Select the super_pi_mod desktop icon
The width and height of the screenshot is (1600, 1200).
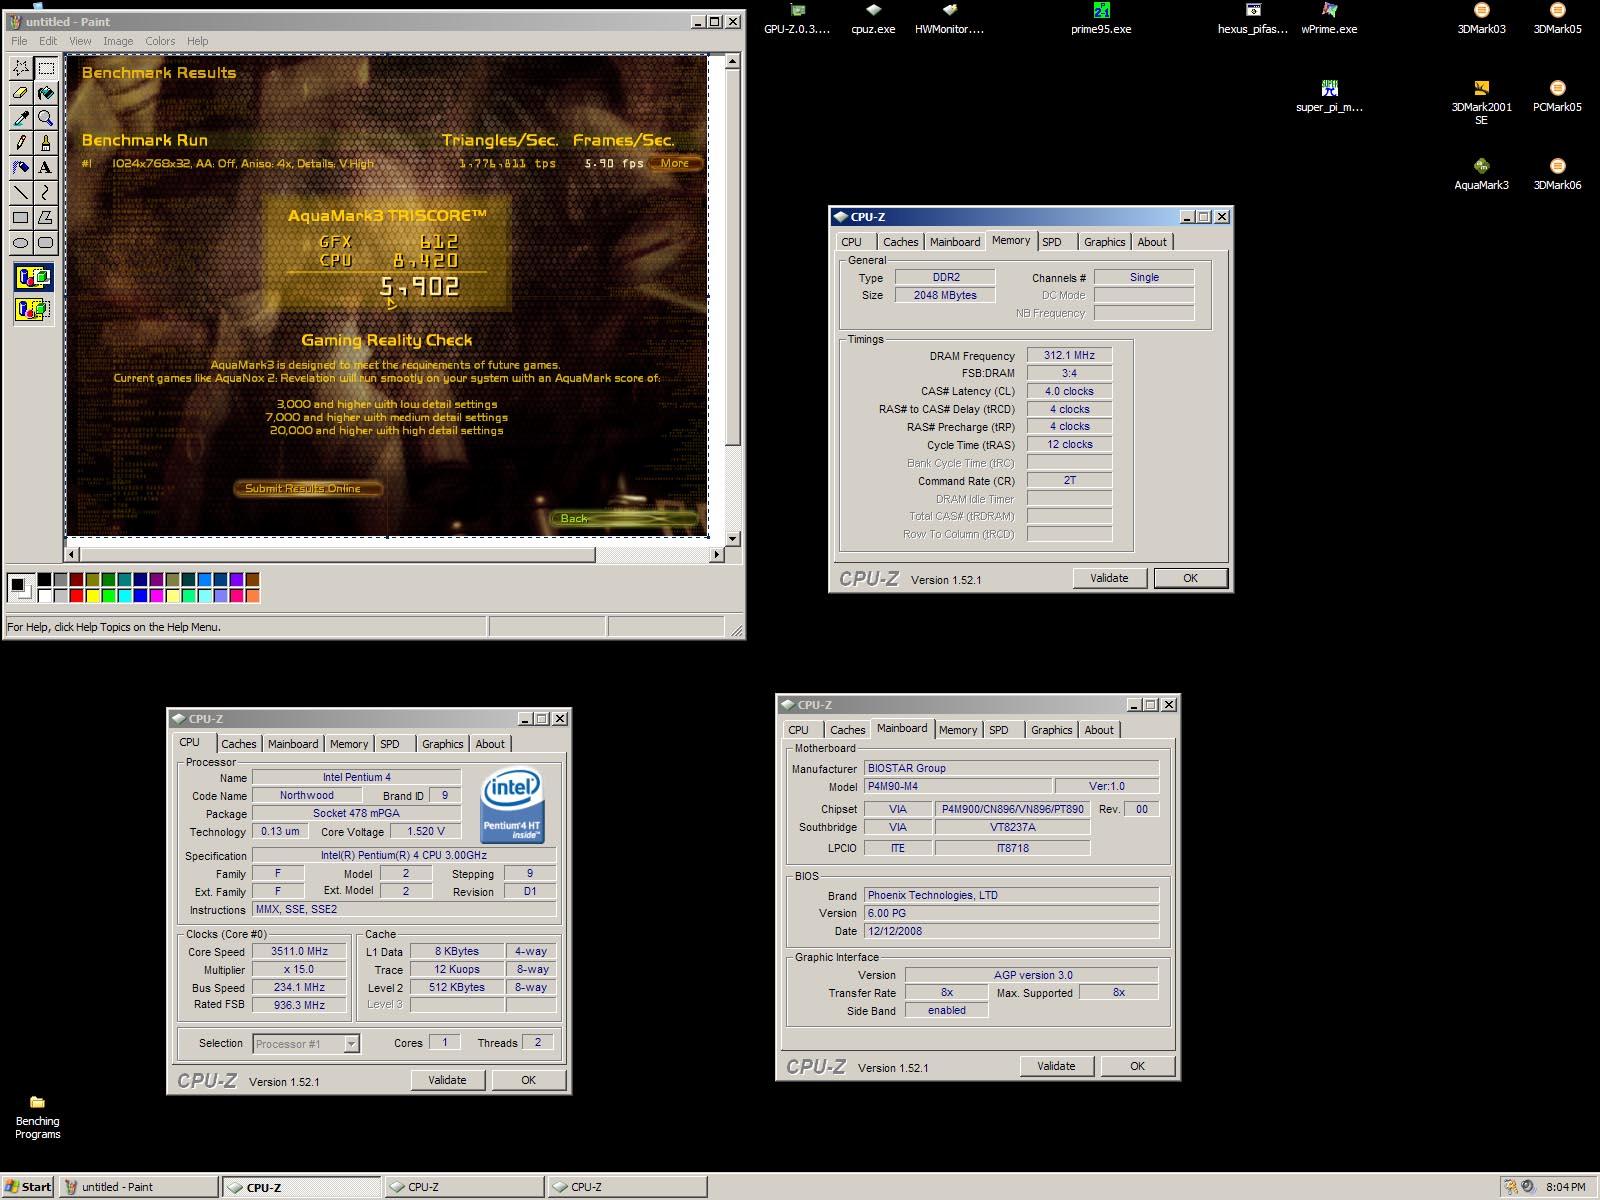[1329, 96]
